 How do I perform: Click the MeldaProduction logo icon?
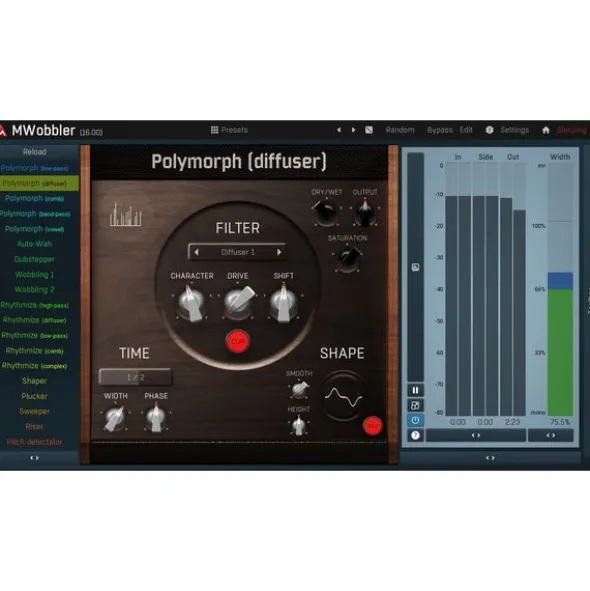[3, 131]
